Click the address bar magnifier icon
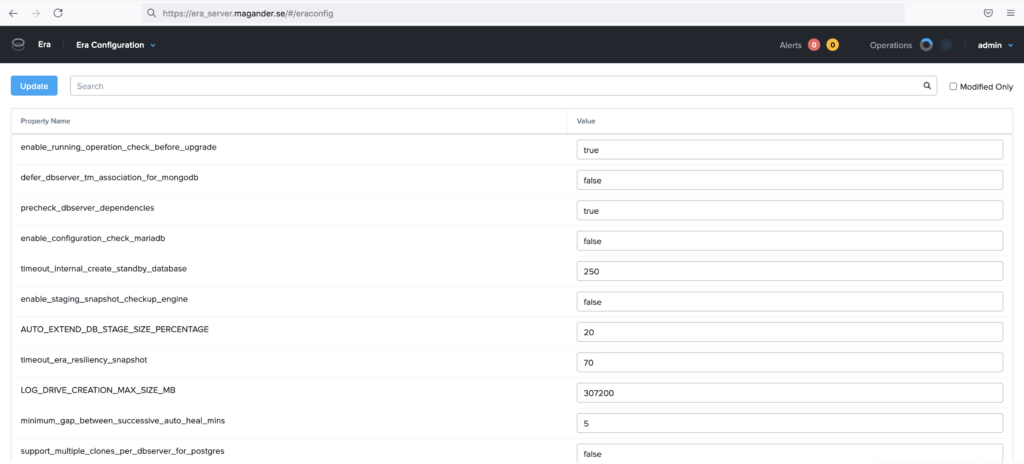 coord(152,13)
